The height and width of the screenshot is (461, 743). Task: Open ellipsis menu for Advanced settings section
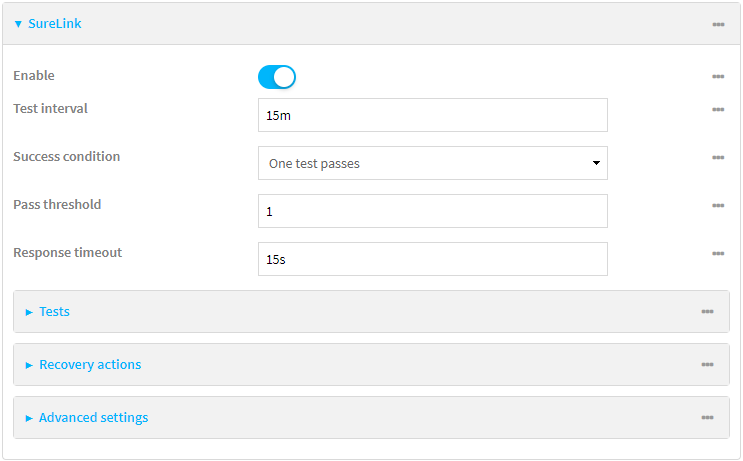pyautogui.click(x=707, y=418)
